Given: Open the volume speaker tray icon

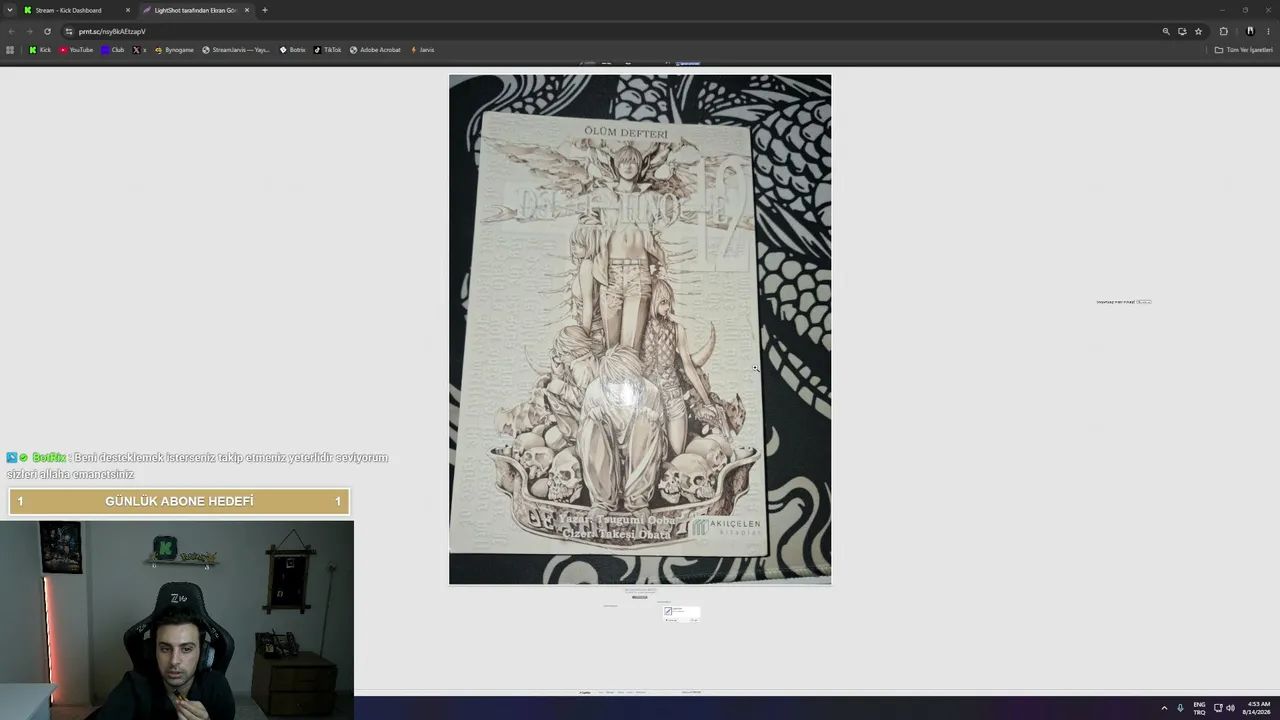Looking at the screenshot, I should pos(1230,708).
